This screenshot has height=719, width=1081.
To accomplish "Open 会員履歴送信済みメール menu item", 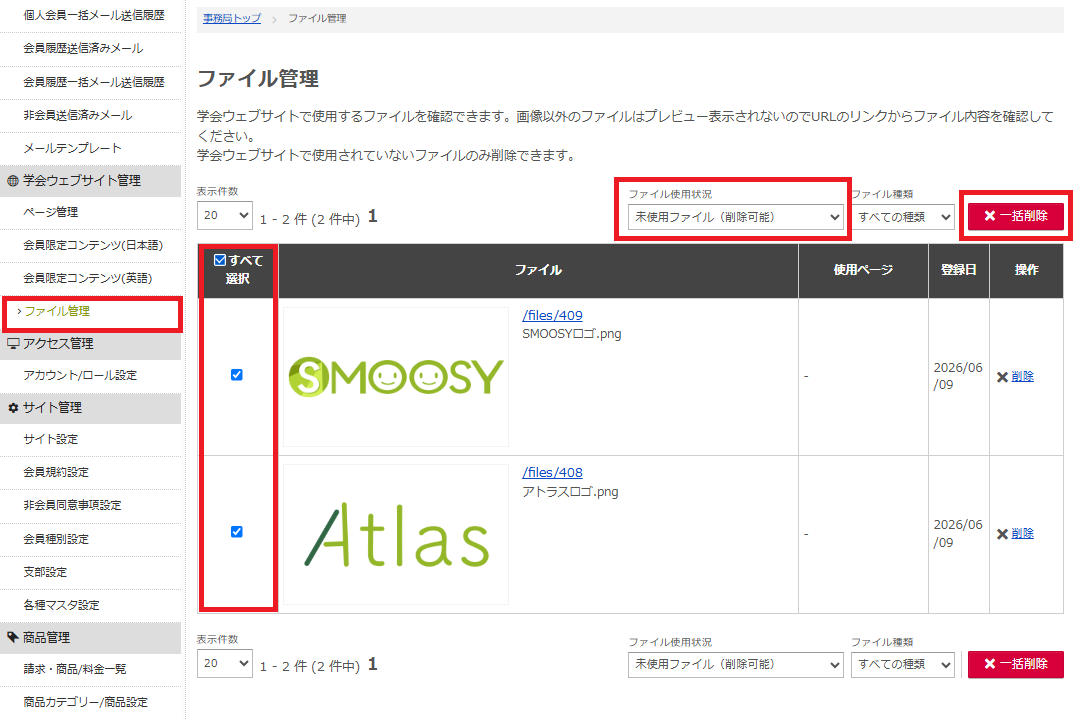I will click(83, 48).
